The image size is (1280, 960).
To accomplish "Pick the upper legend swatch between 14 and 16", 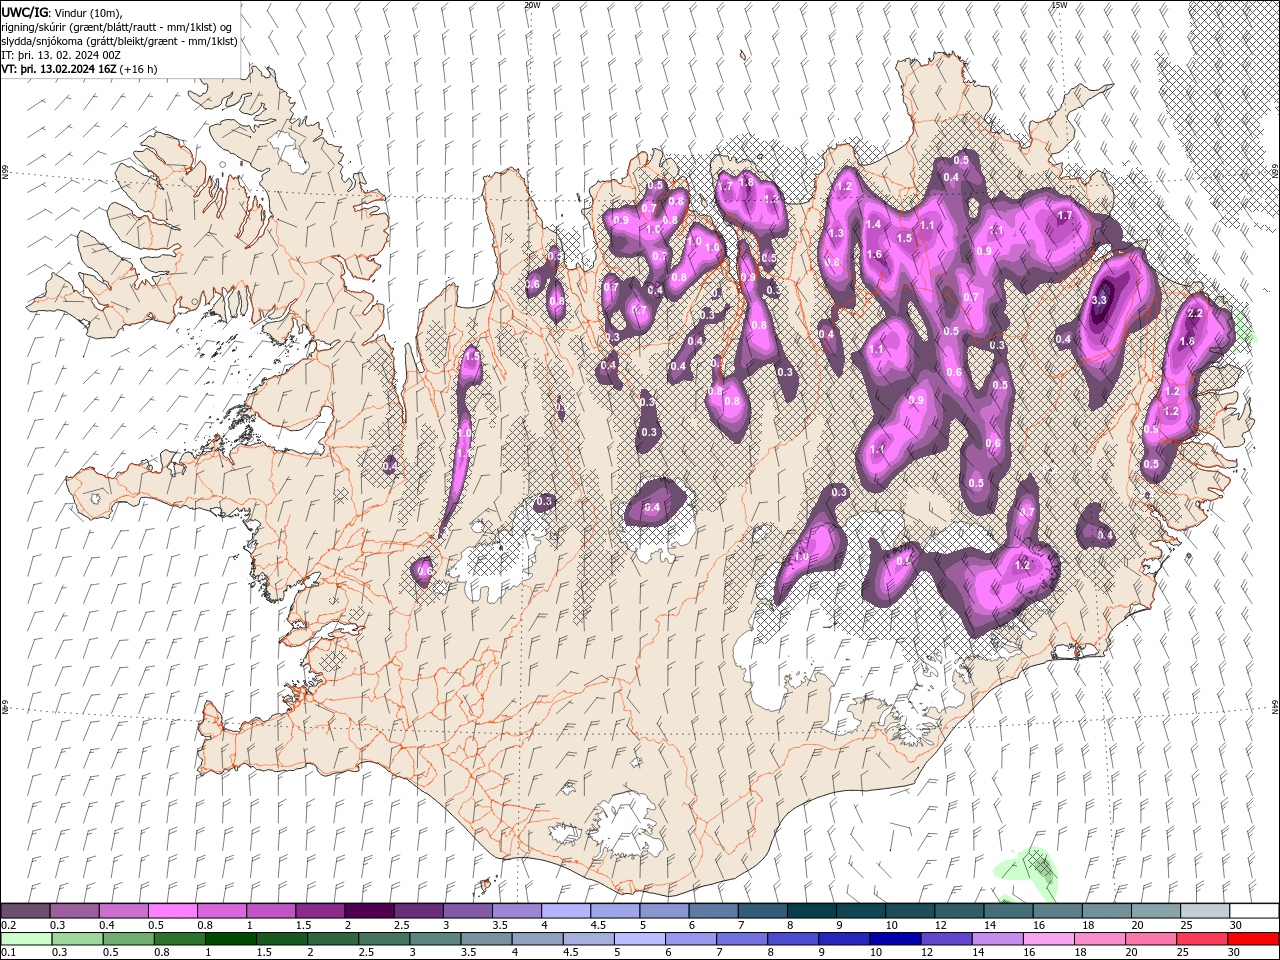I will click(x=1009, y=910).
